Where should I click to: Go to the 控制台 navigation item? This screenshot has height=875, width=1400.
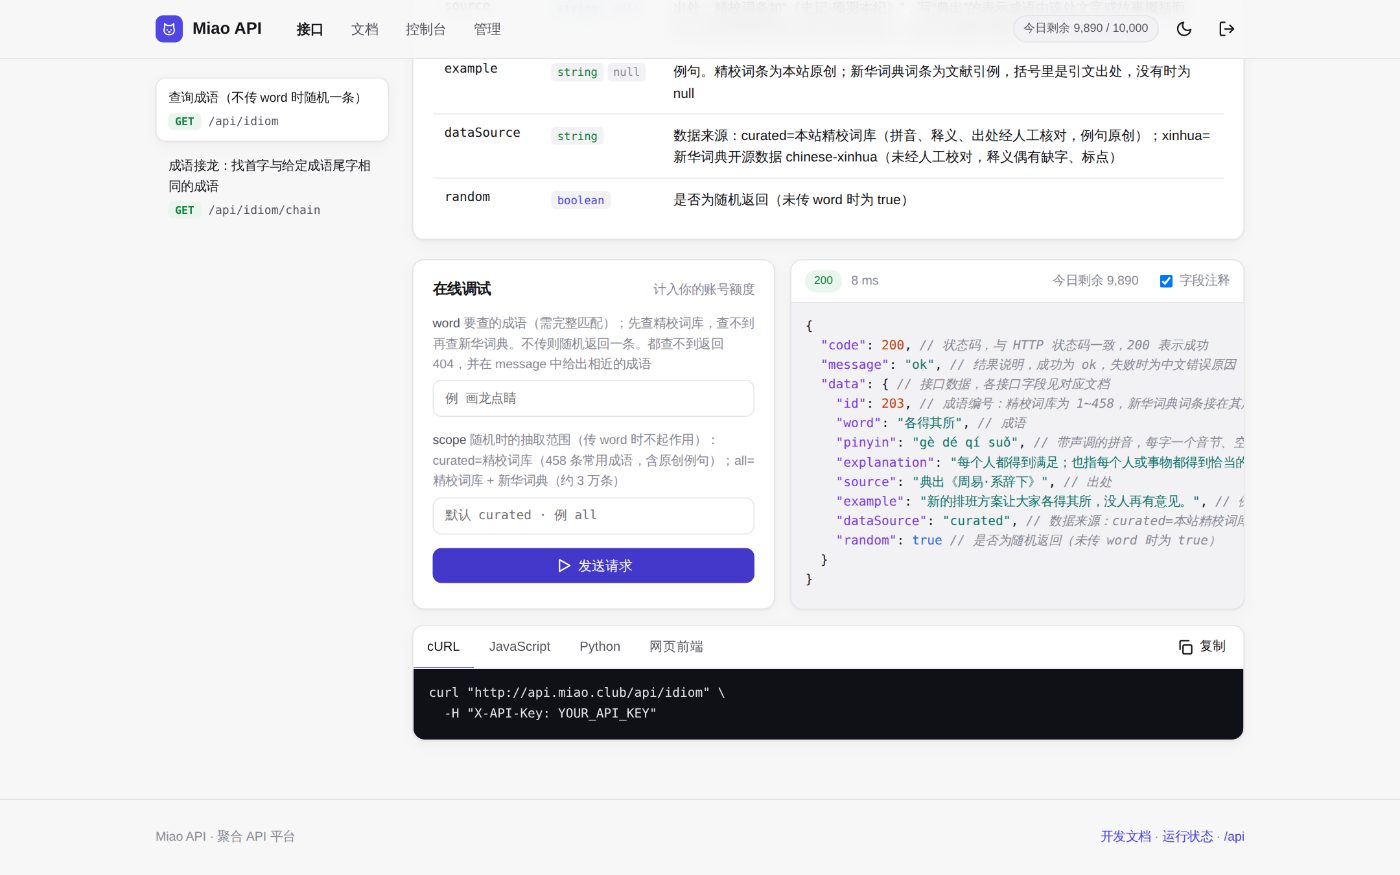pos(426,29)
